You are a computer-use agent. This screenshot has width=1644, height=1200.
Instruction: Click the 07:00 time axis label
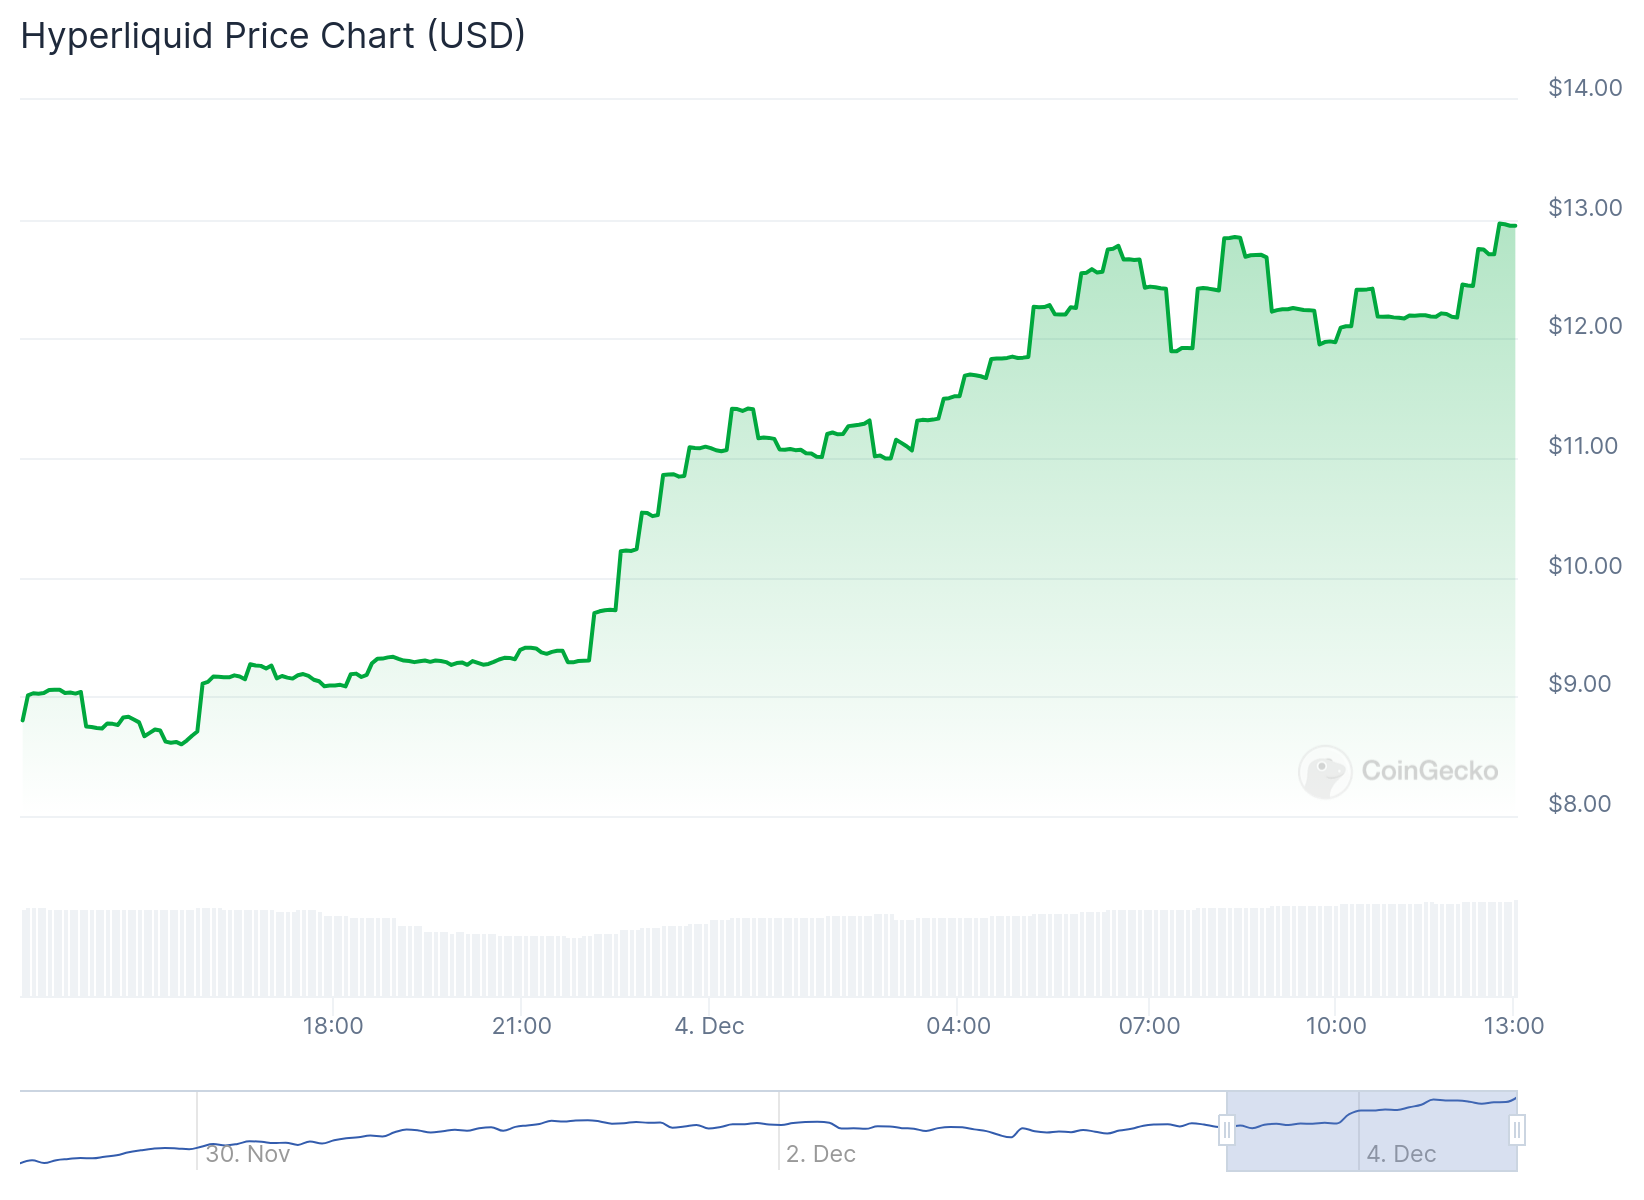(x=1149, y=1026)
